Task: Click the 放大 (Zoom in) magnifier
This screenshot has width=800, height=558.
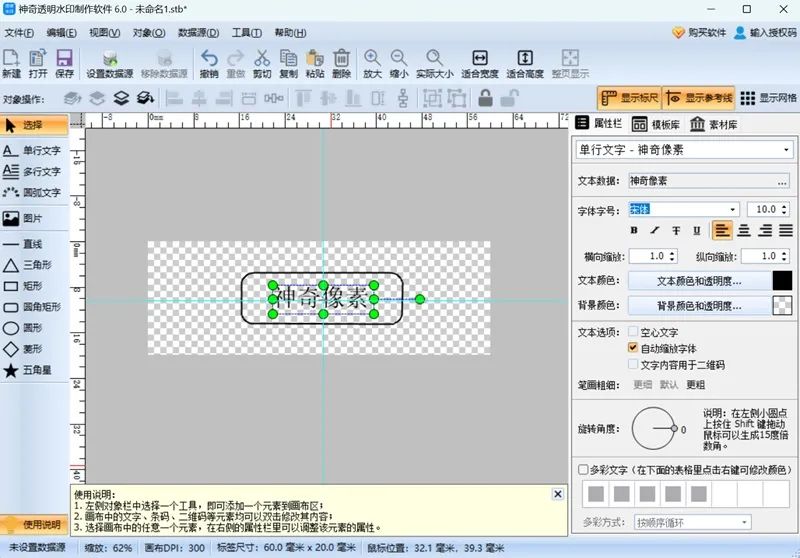Action: click(372, 63)
